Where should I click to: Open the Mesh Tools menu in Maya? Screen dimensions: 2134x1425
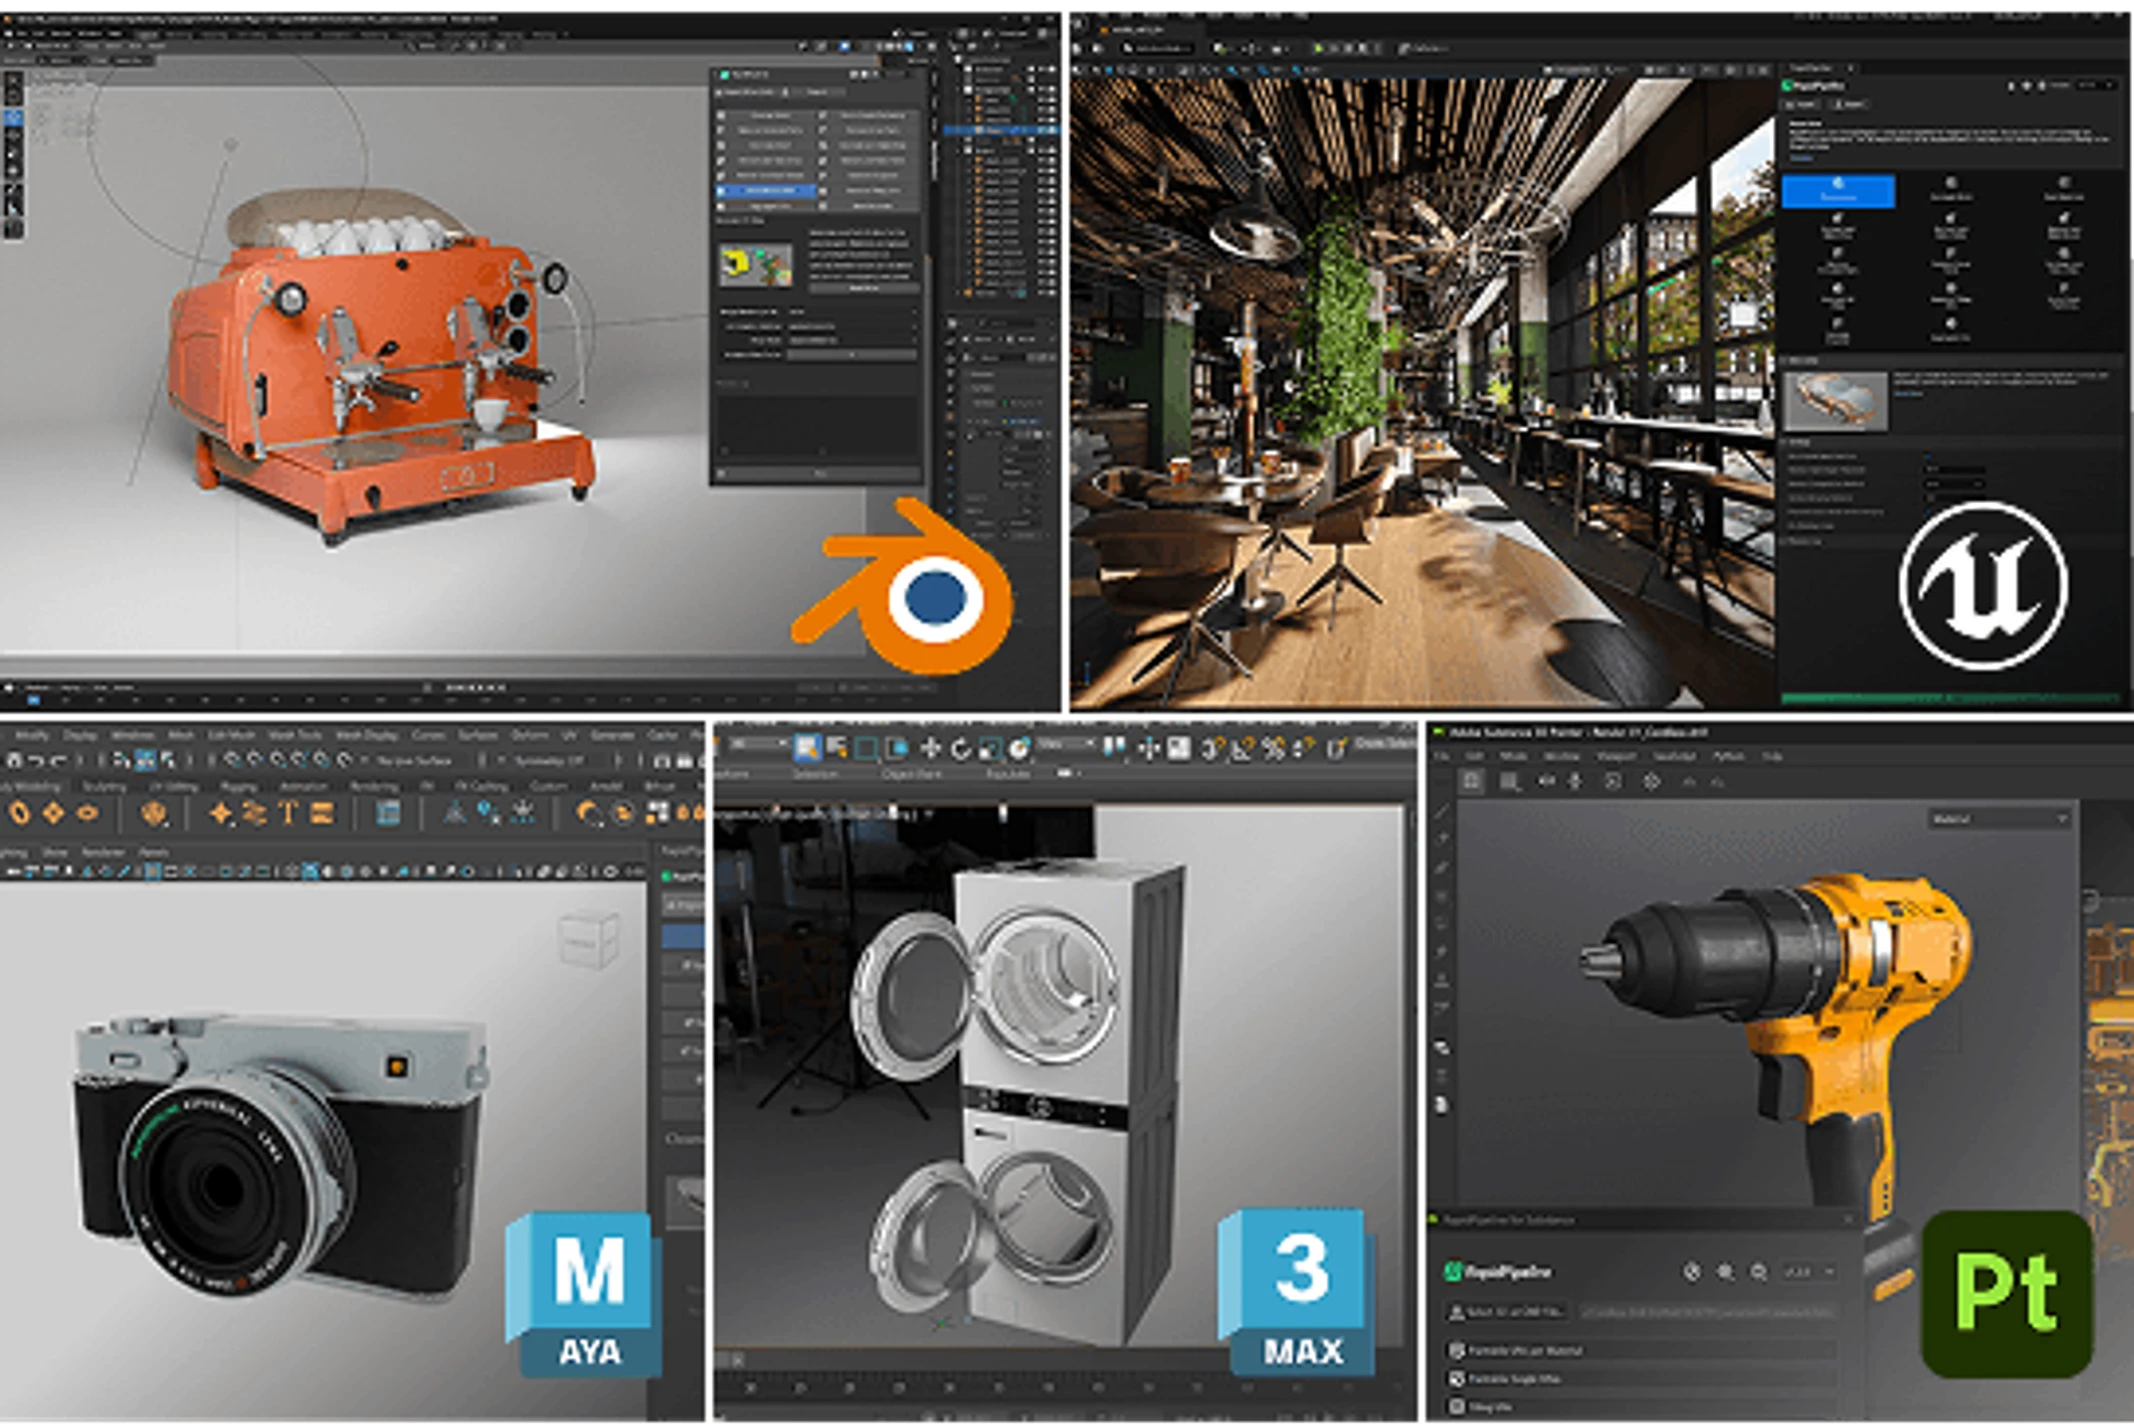[x=294, y=735]
